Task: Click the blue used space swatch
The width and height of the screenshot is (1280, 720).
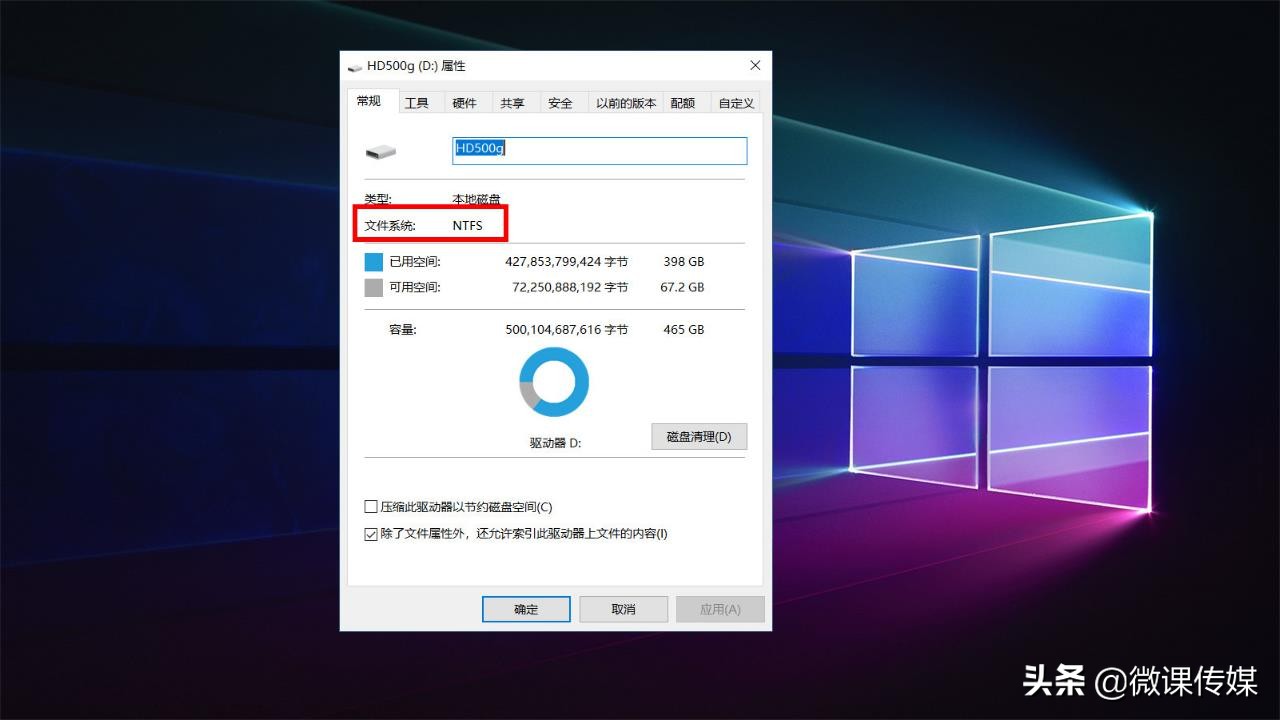Action: tap(374, 262)
